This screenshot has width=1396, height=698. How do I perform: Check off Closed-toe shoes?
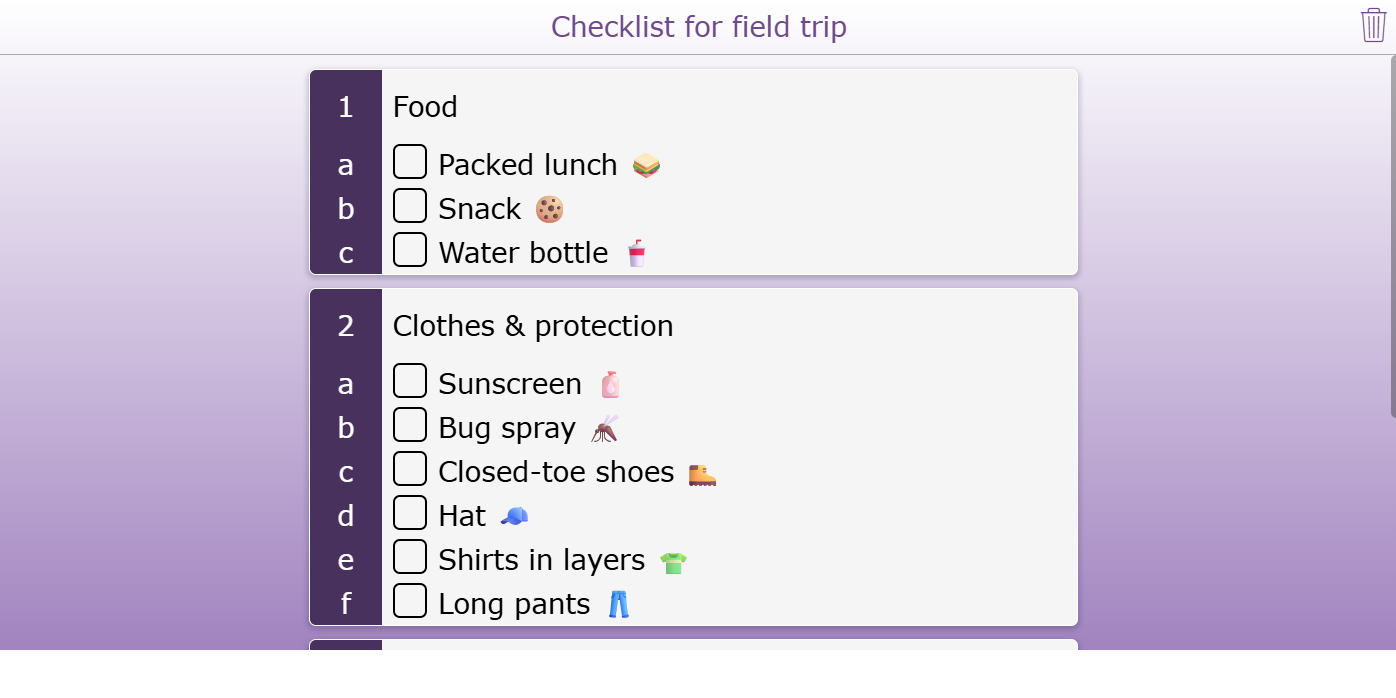point(410,469)
